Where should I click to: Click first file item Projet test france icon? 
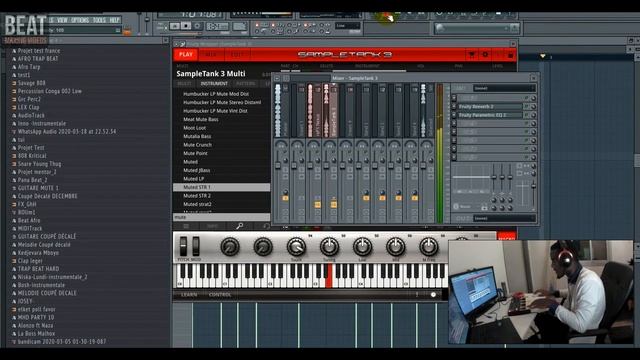14,51
